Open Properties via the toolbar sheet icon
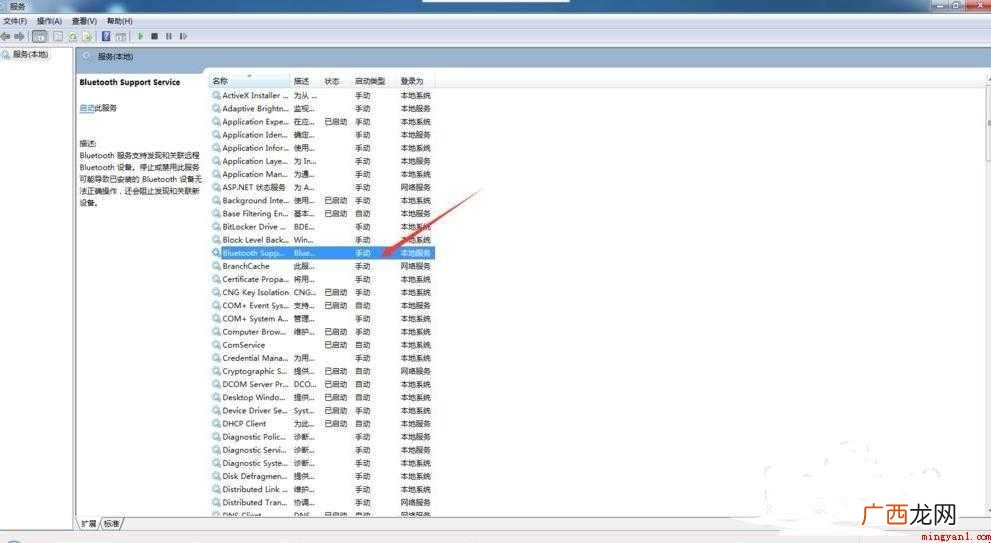 click(58, 37)
